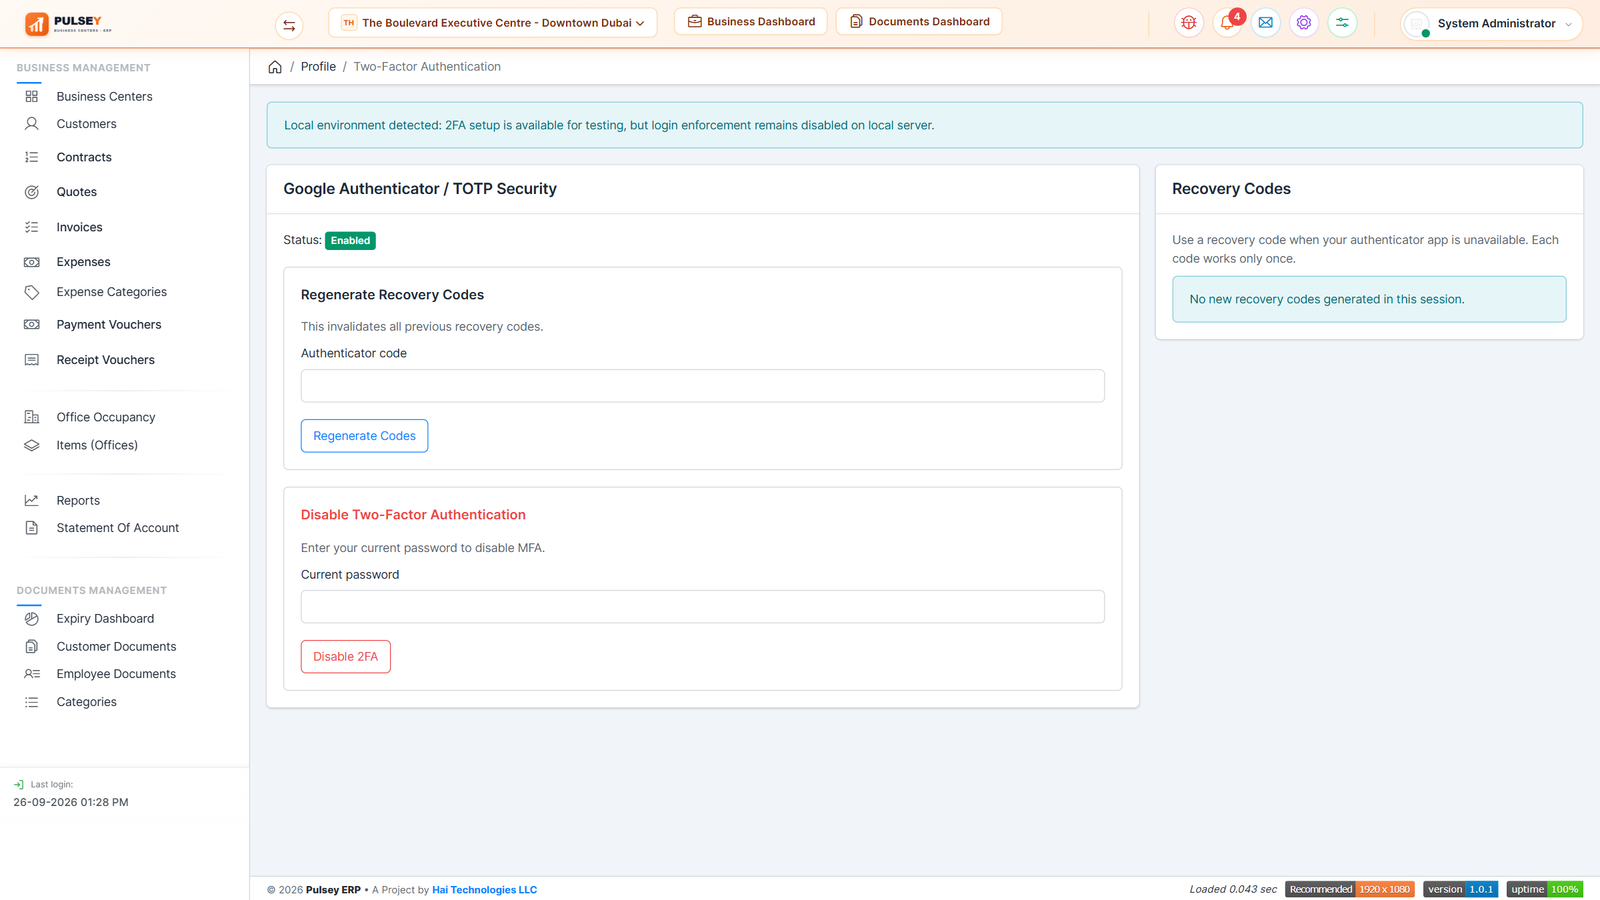The width and height of the screenshot is (1600, 900).
Task: Open Expenses in the sidebar
Action: [x=83, y=262]
